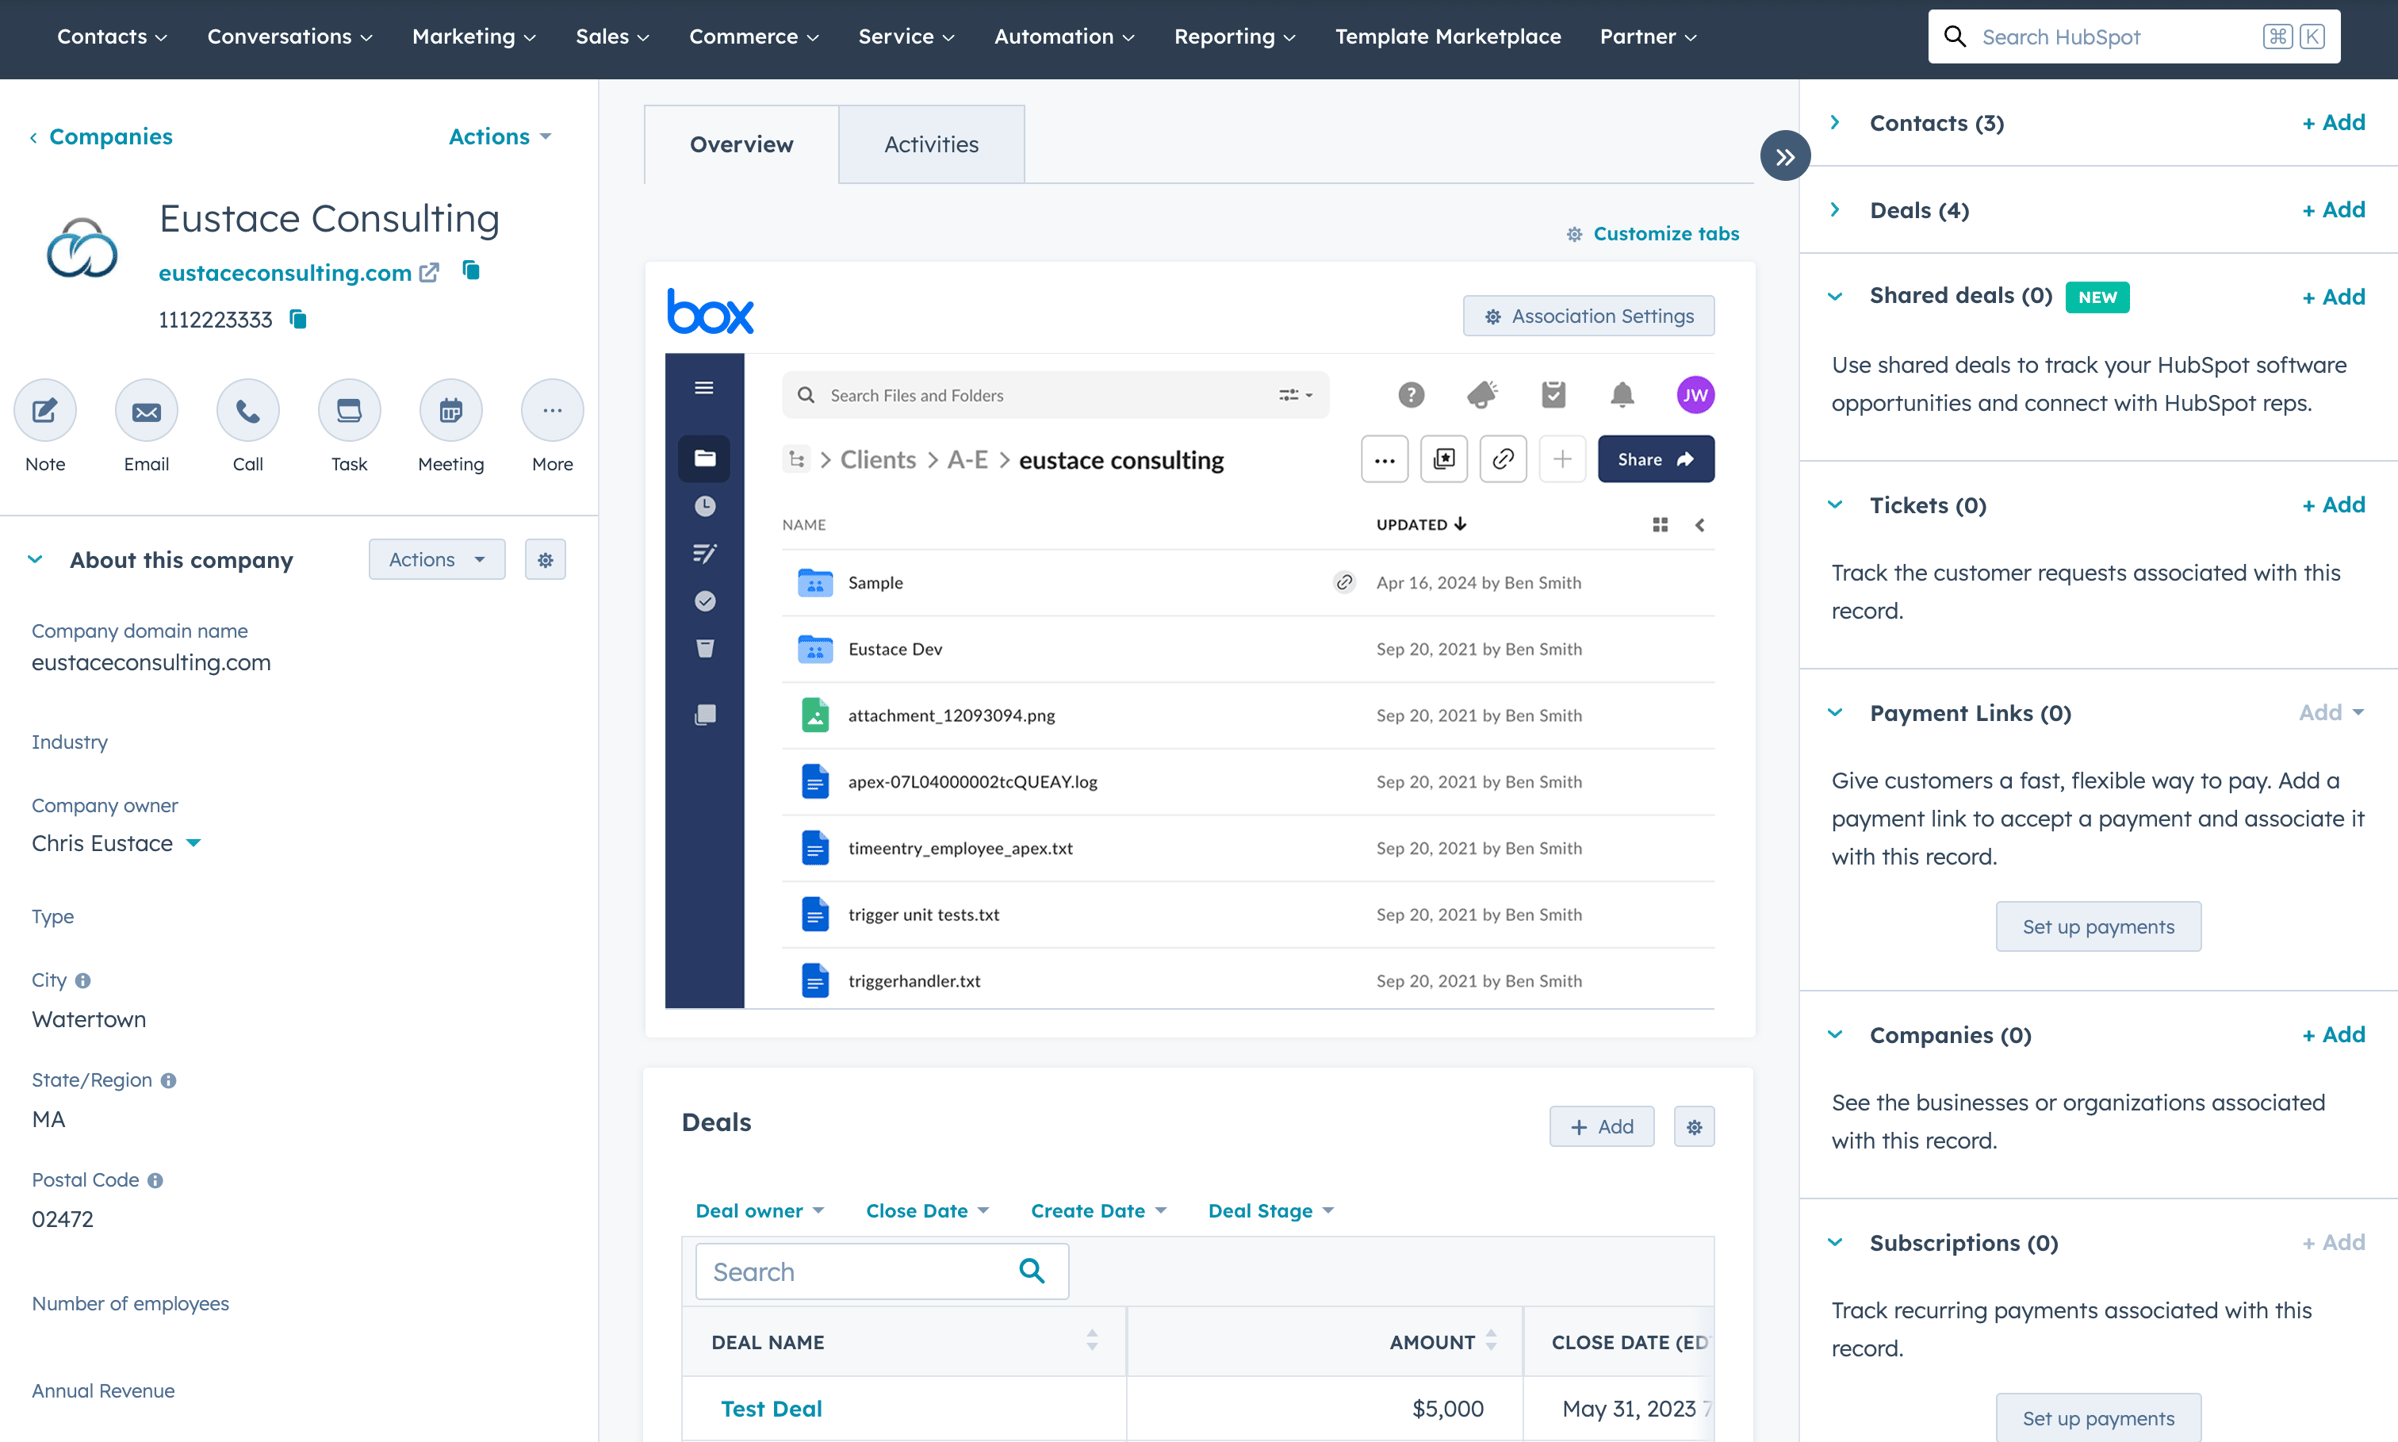2398x1442 pixels.
Task: Open the Deal Stage filter dropdown
Action: coord(1270,1210)
